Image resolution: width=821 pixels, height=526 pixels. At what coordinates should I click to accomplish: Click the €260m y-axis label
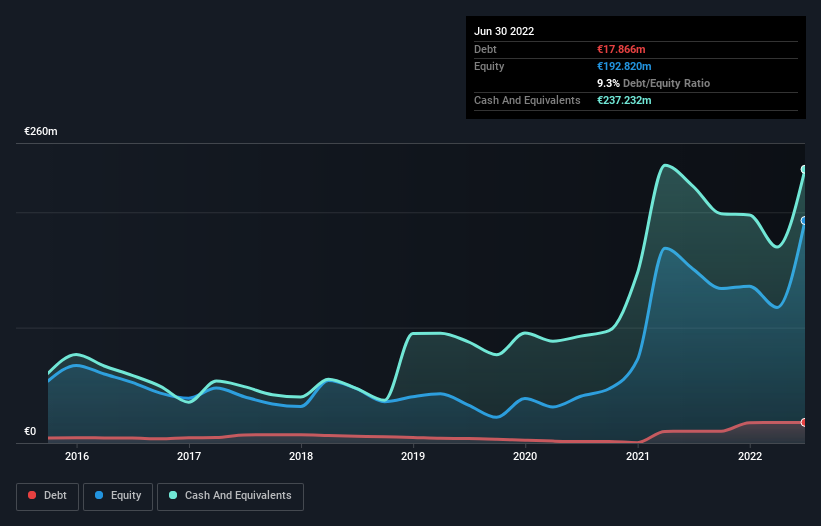[41, 131]
